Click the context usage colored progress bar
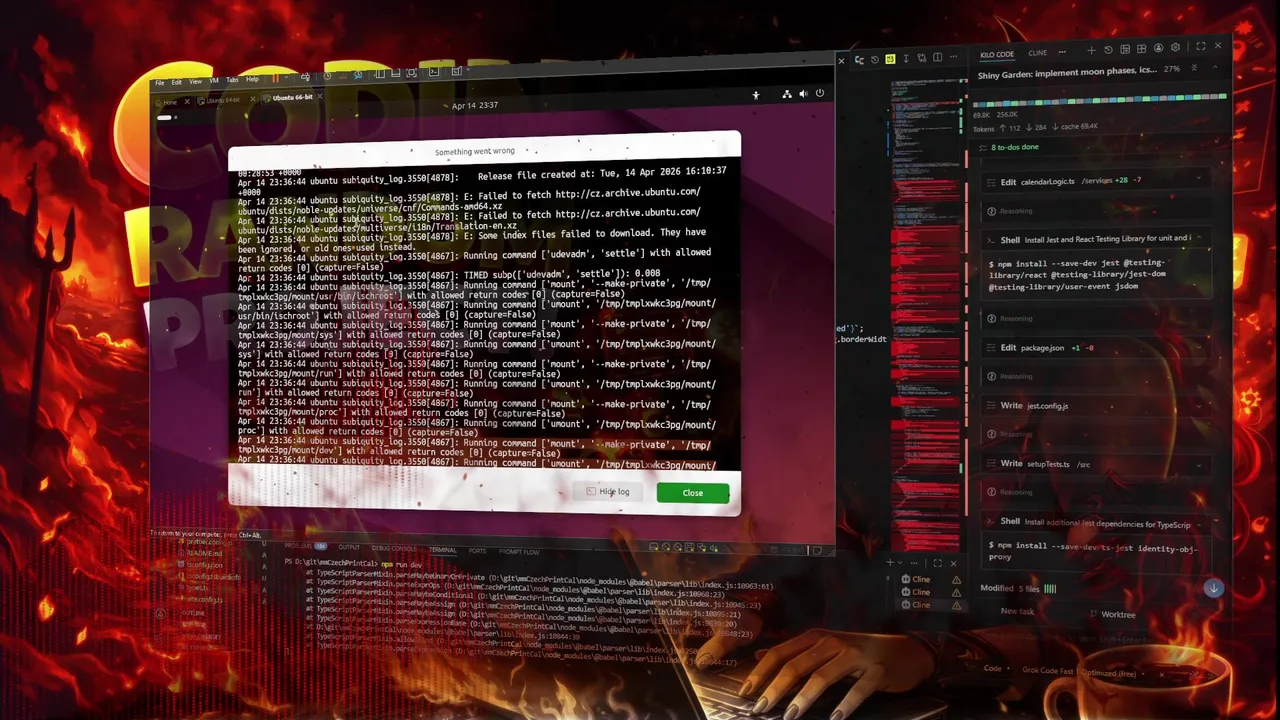Screen dimensions: 1280x720 [1100, 99]
